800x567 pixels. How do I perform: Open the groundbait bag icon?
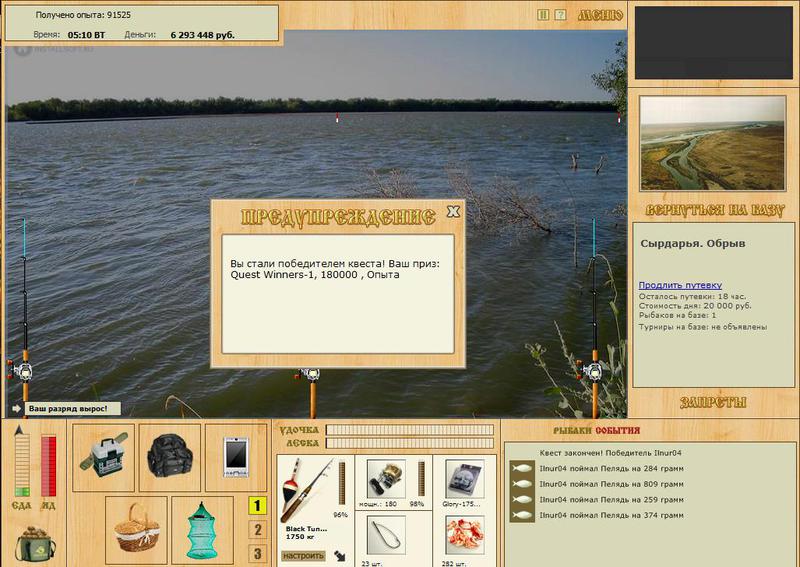coord(35,544)
